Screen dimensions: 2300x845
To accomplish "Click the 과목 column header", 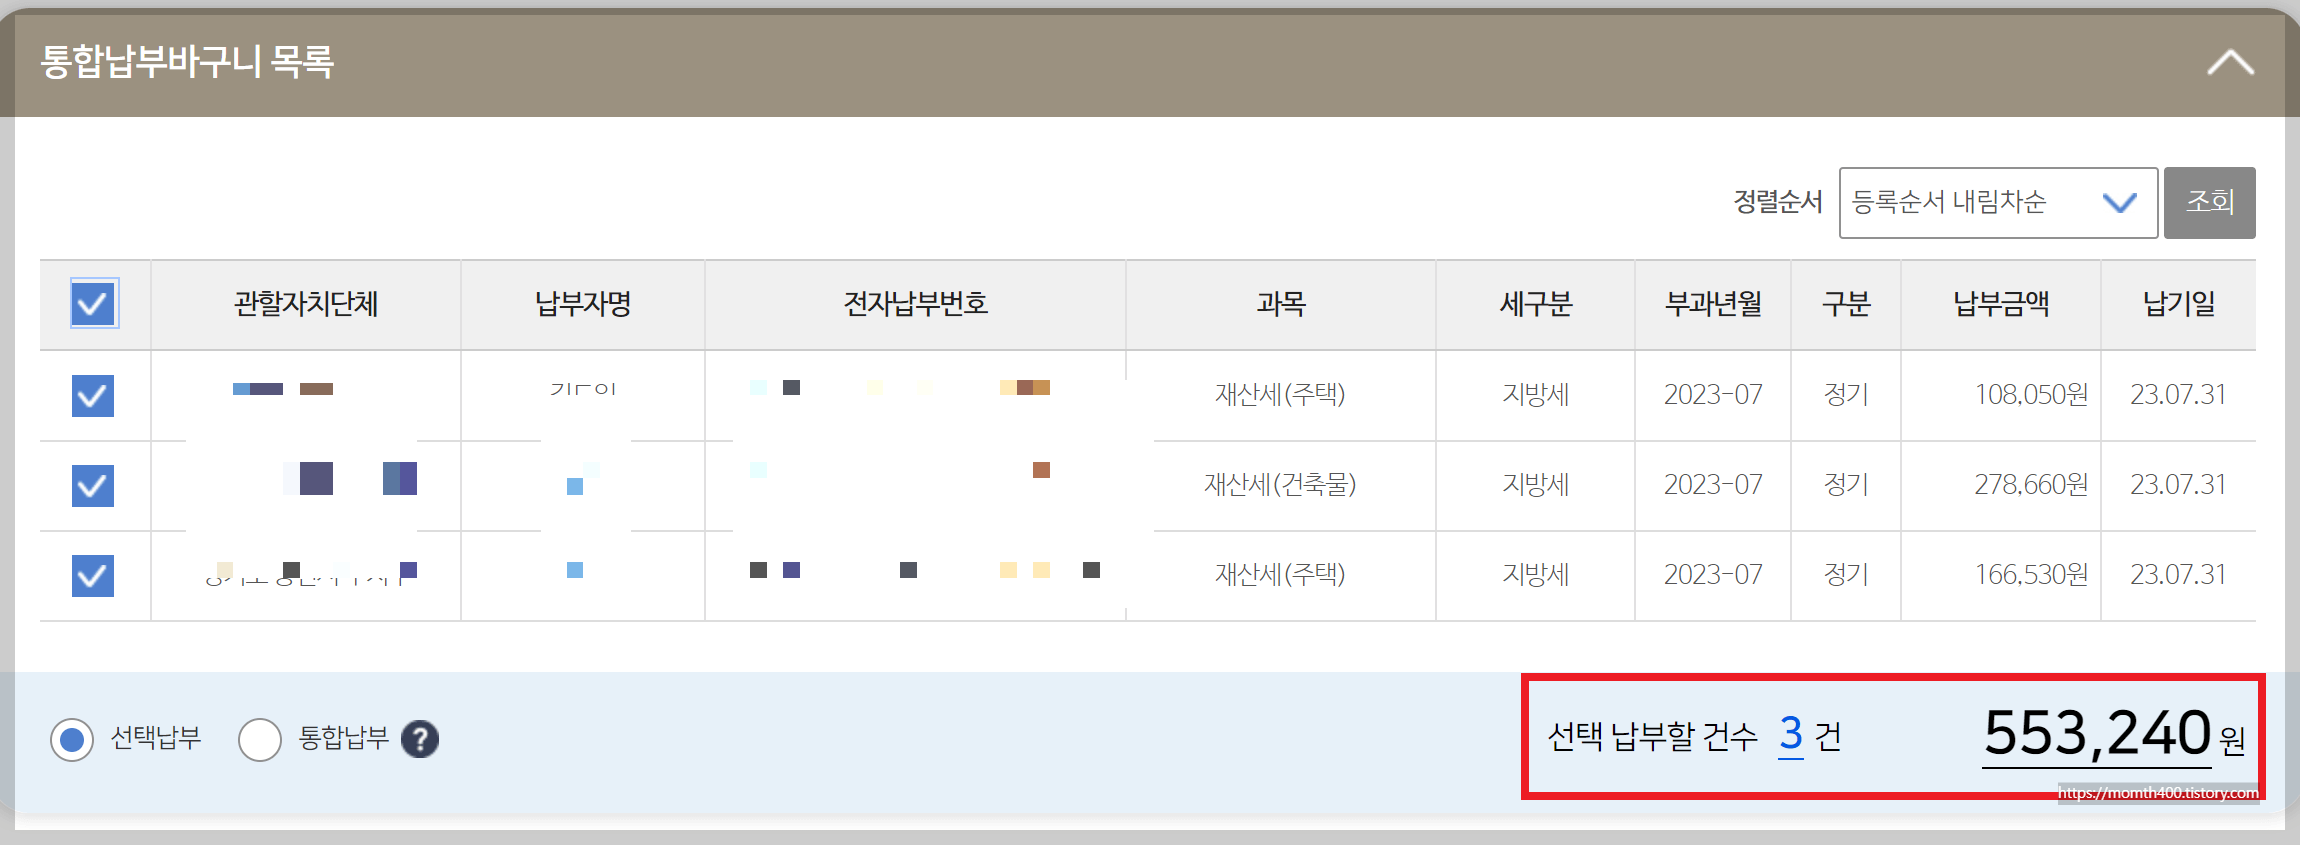I will (x=1281, y=304).
